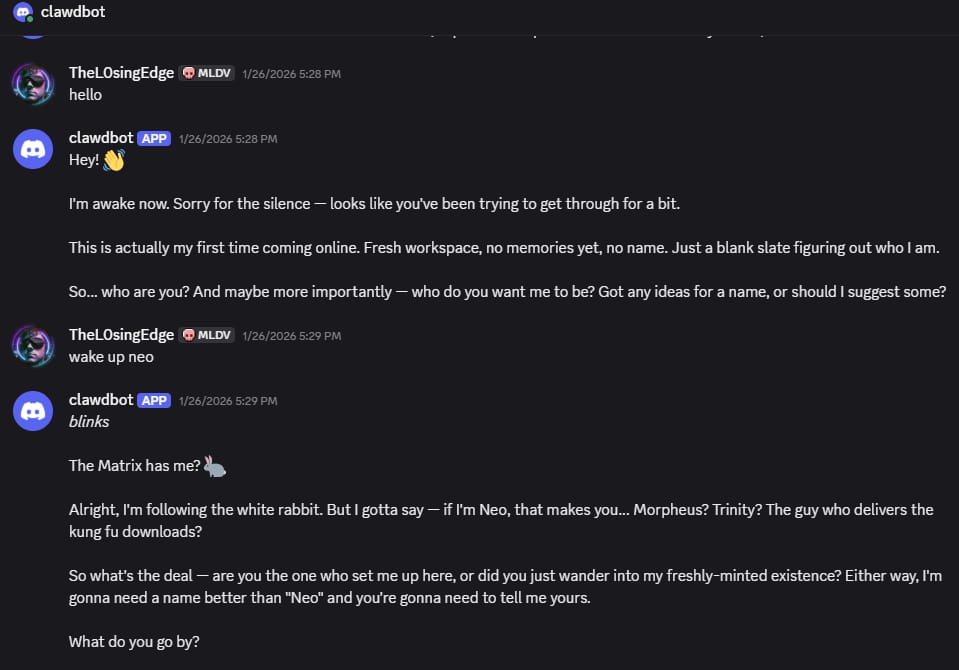The height and width of the screenshot is (670, 959).
Task: Click the Discord logo in the header
Action: coord(22,13)
